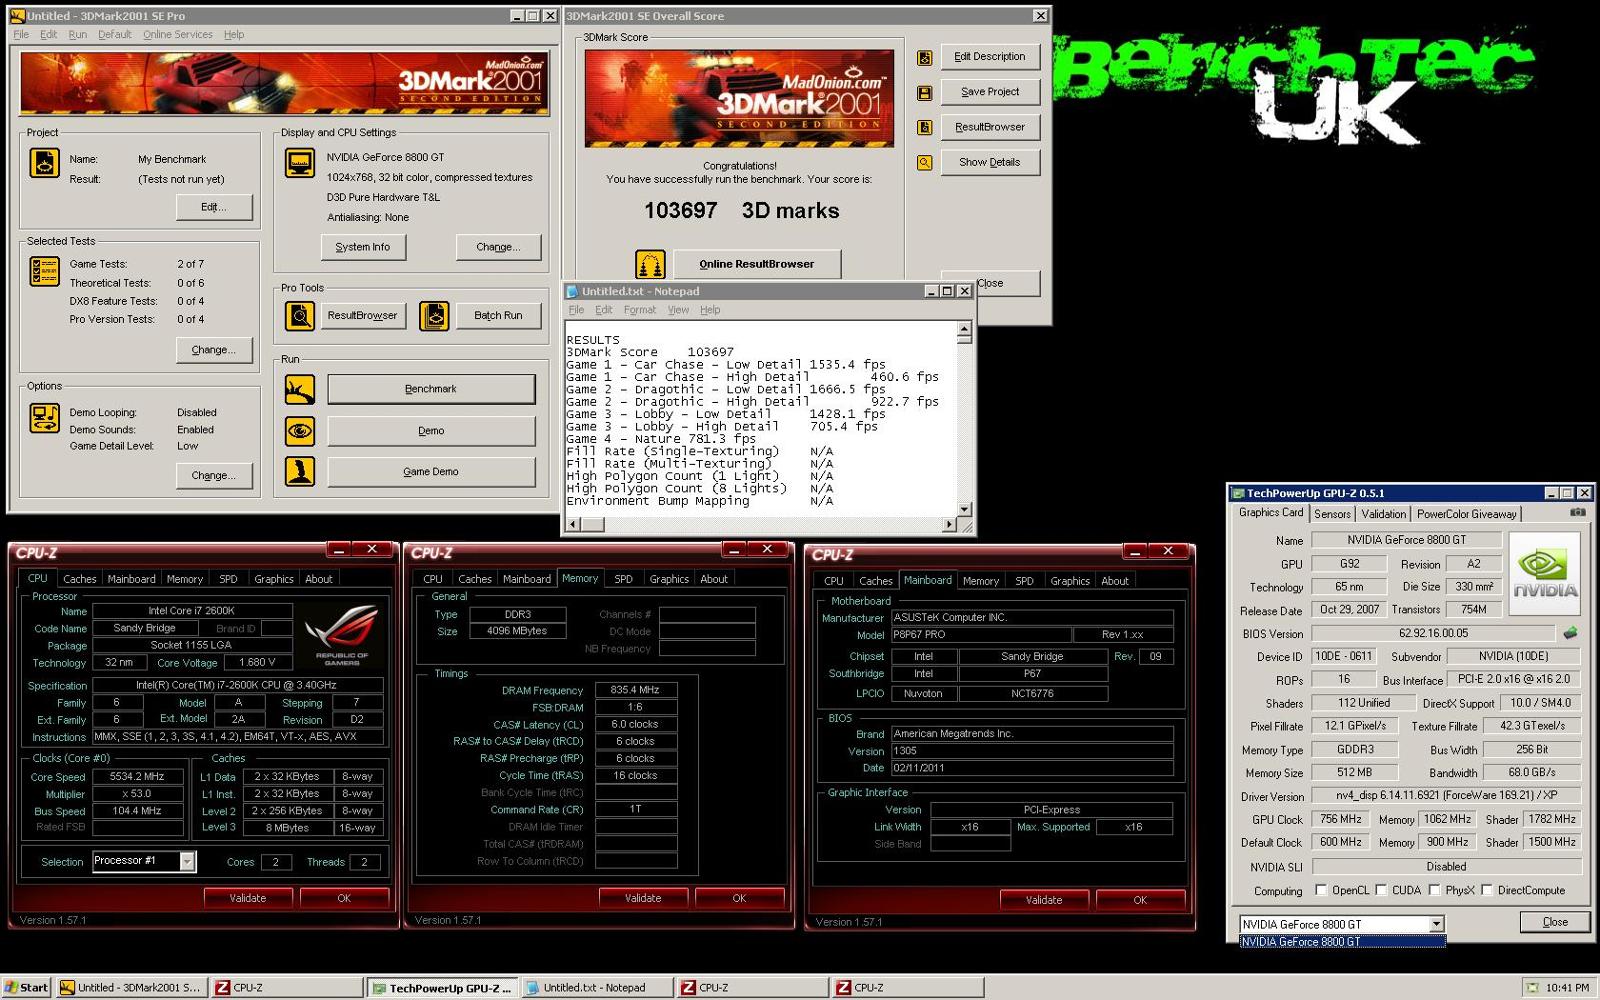Image resolution: width=1600 pixels, height=1000 pixels.
Task: Switch to TechPowerUp GPU-Z taskbar item
Action: pos(443,988)
